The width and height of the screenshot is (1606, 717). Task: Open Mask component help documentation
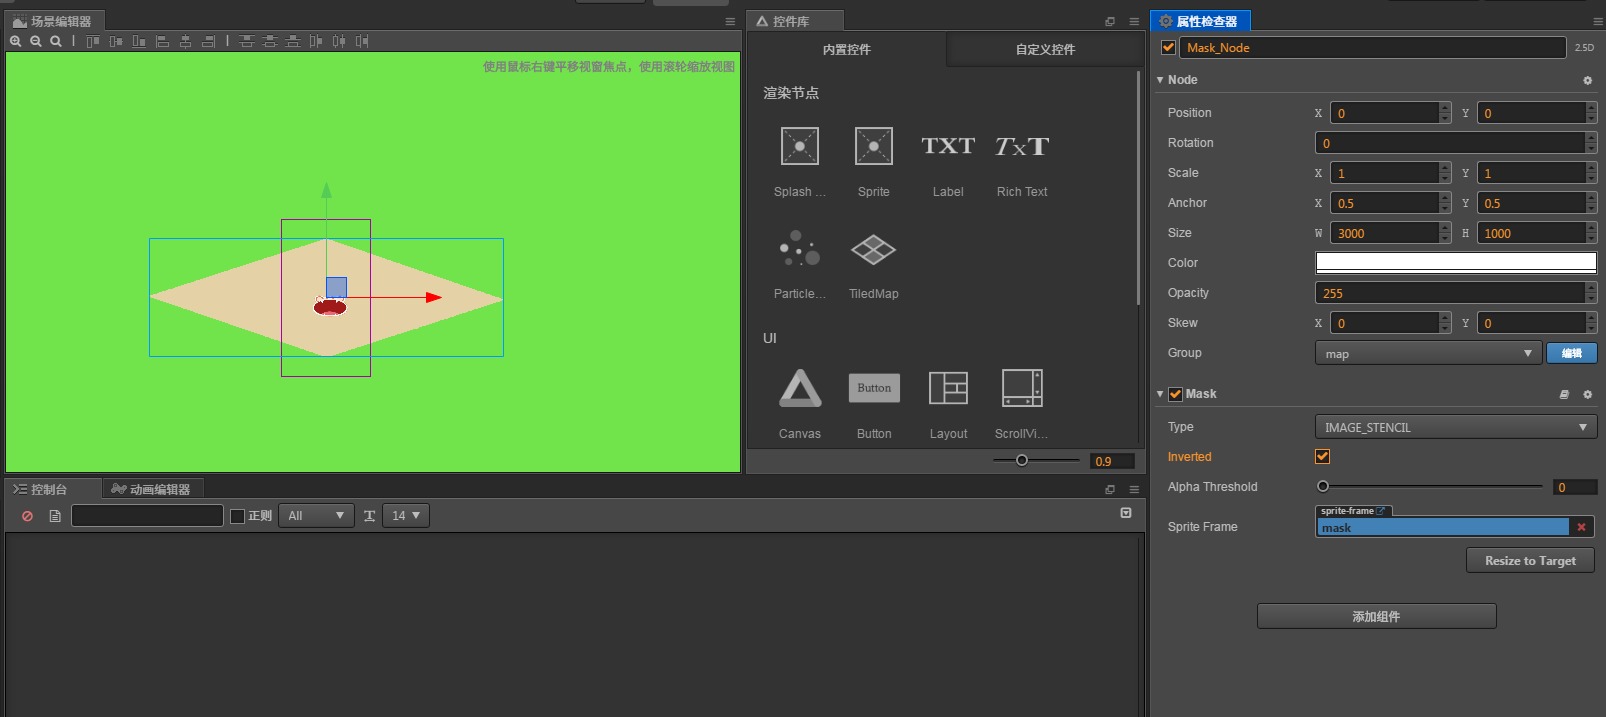[x=1564, y=395]
